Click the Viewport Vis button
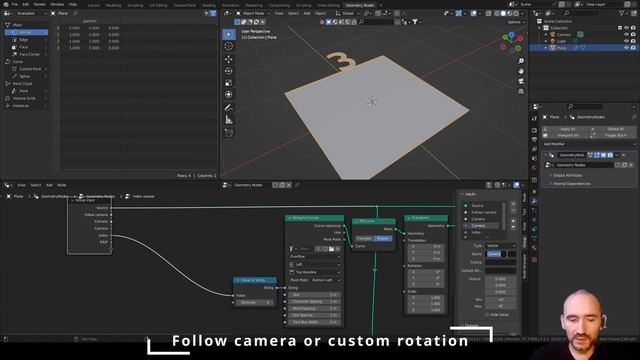This screenshot has height=360, width=640. pos(567,135)
